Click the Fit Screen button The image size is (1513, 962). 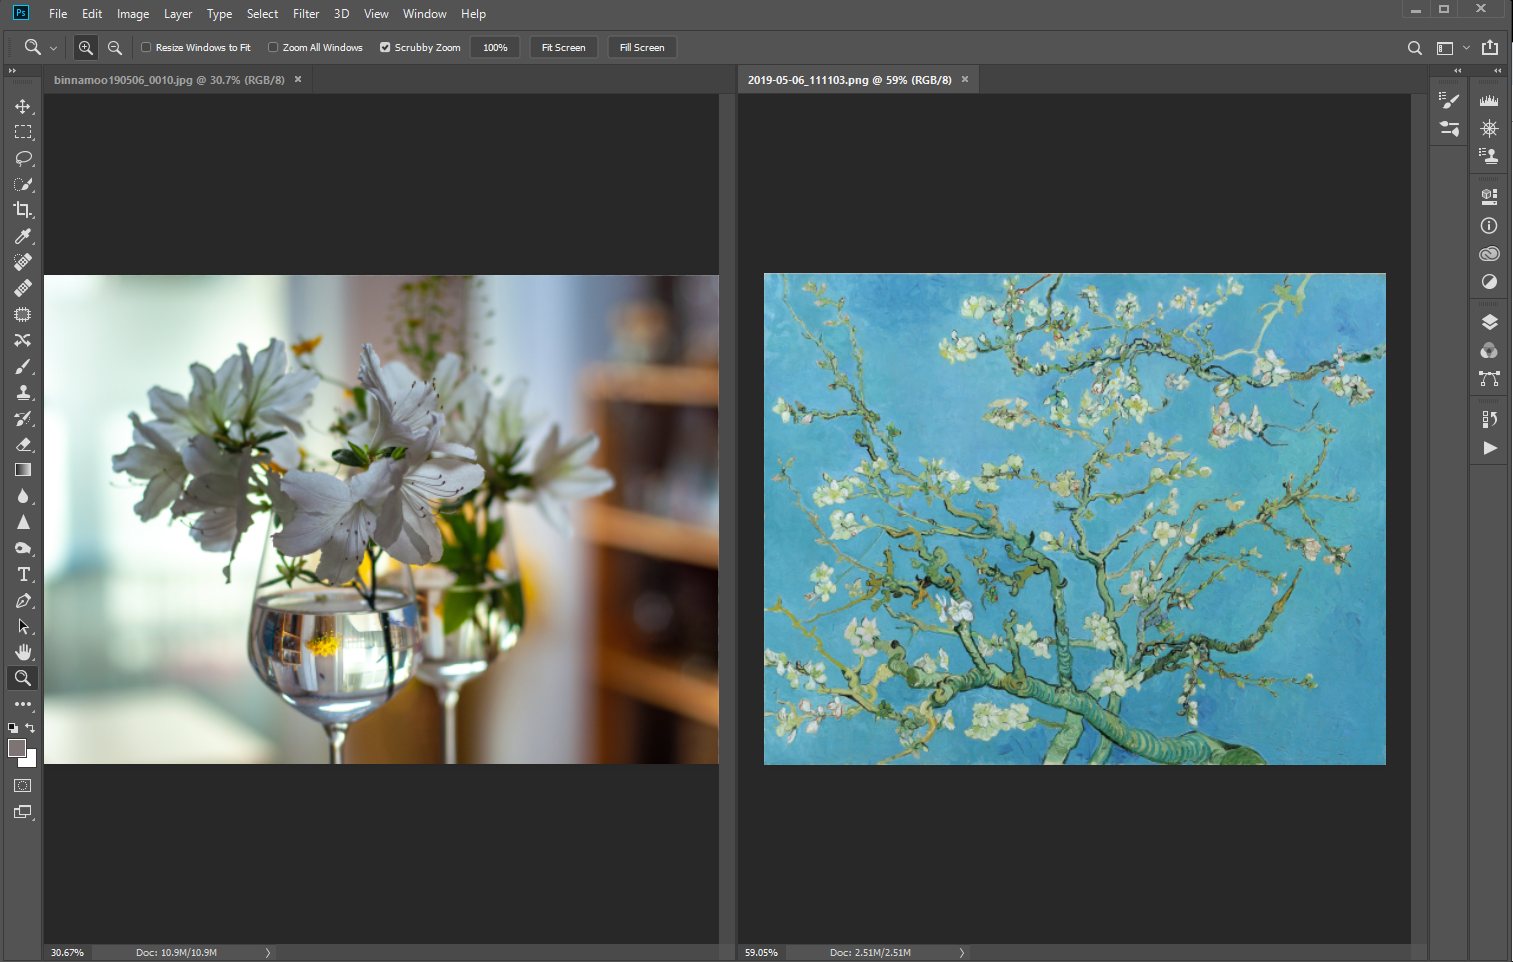coord(564,47)
